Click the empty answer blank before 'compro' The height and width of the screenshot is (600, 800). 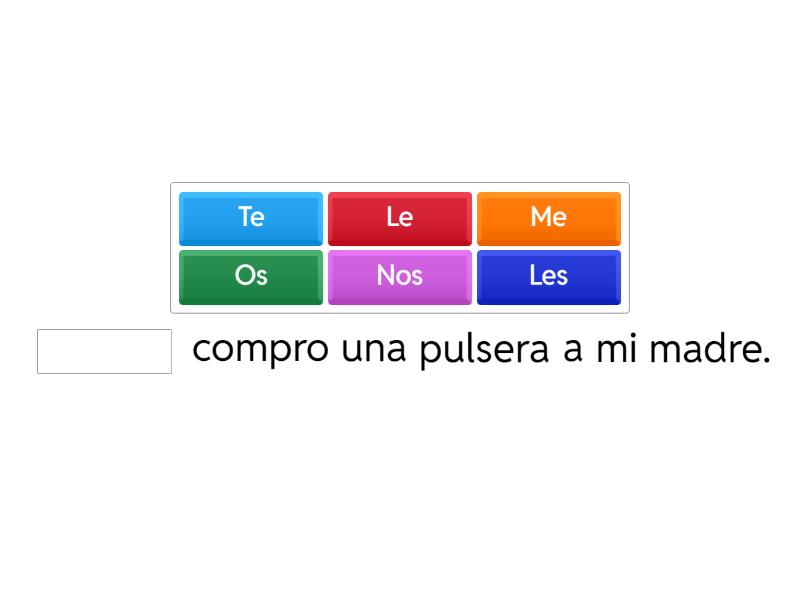tap(104, 352)
